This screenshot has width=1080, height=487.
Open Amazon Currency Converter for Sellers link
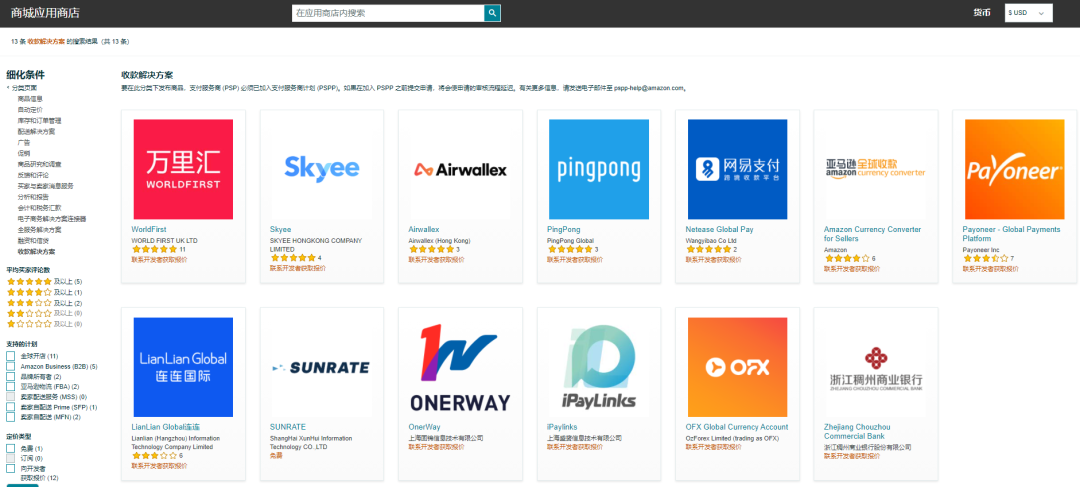pyautogui.click(x=872, y=234)
